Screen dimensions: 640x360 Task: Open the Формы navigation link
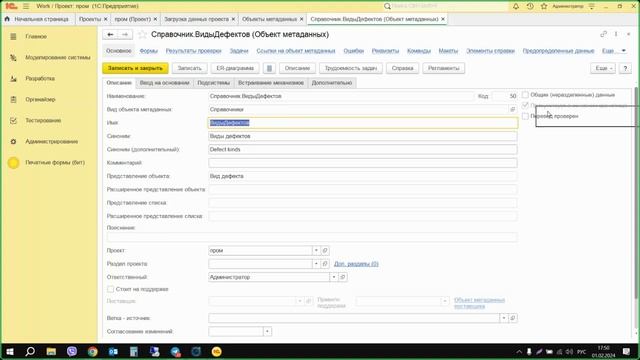[149, 51]
